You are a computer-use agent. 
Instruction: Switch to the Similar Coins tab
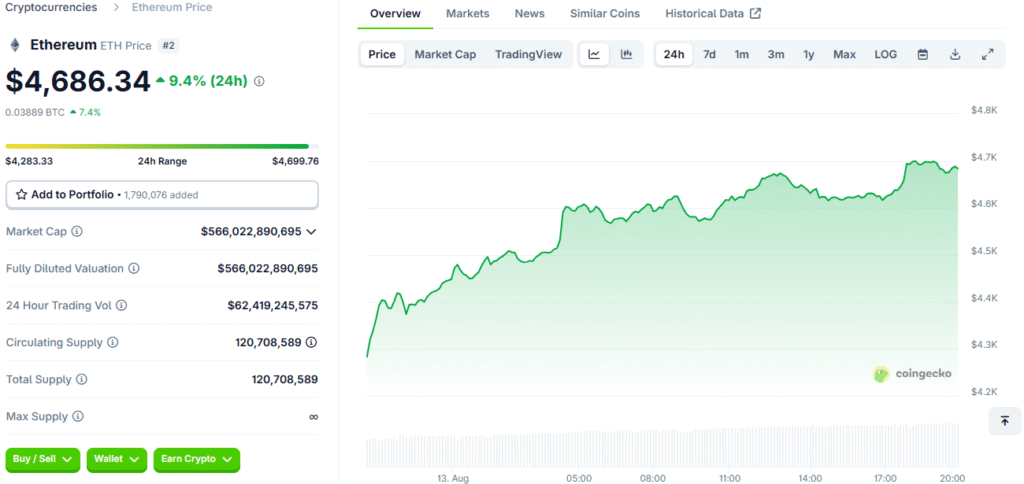(x=605, y=14)
